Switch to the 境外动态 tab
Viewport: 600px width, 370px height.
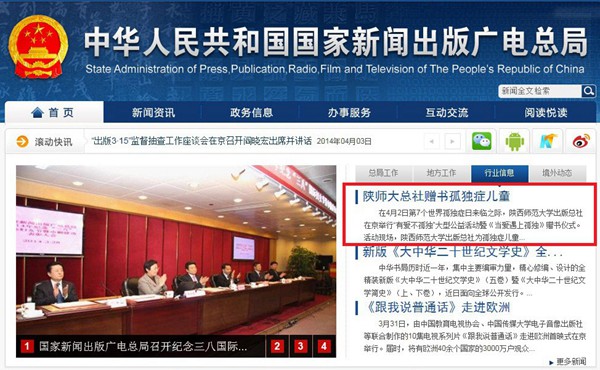click(557, 173)
